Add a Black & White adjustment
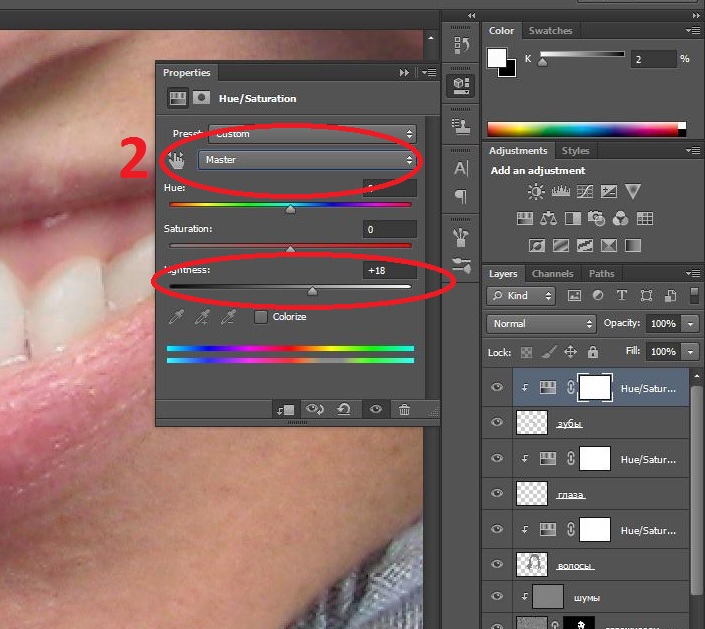The image size is (705, 629). click(x=572, y=219)
